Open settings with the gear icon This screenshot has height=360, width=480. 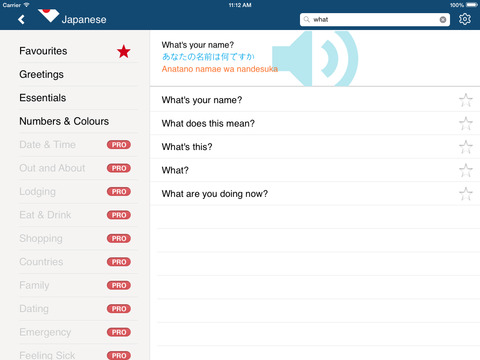pos(465,19)
